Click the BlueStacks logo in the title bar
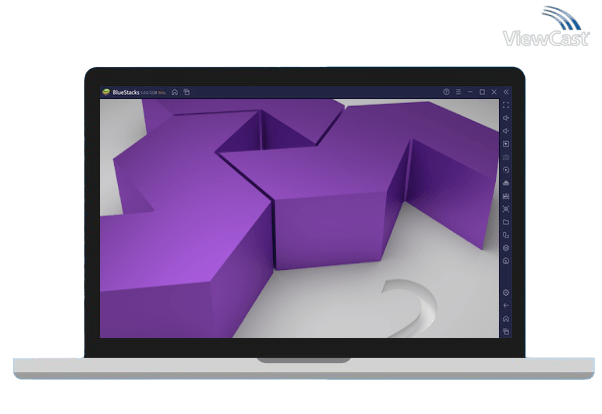 (106, 92)
